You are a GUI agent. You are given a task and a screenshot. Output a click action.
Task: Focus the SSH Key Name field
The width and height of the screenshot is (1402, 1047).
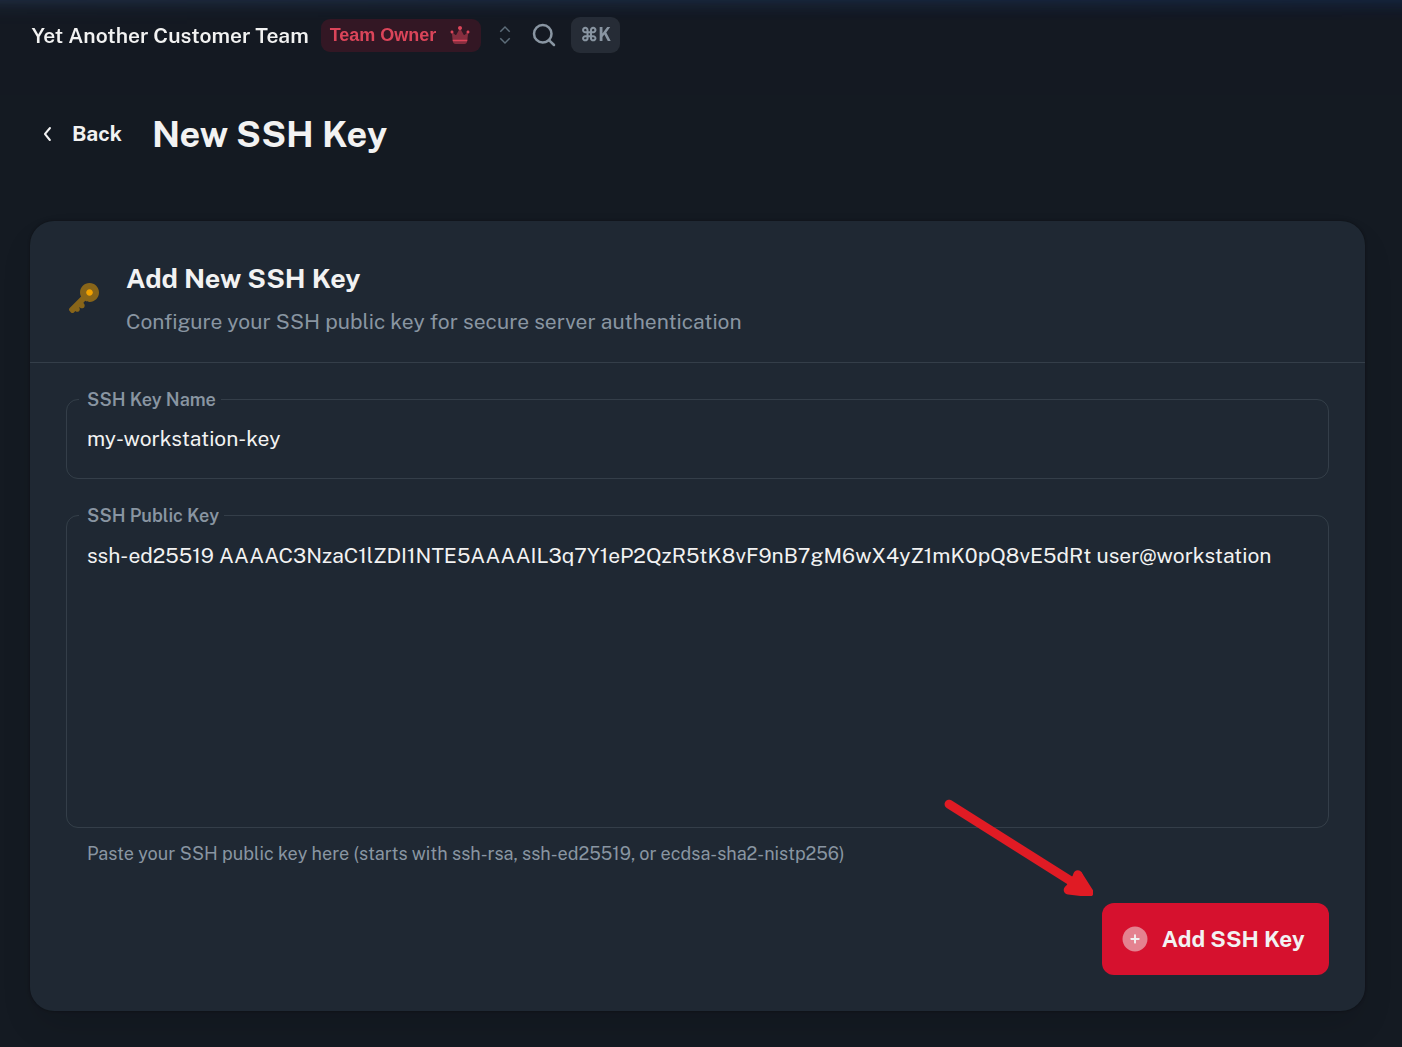(x=697, y=439)
